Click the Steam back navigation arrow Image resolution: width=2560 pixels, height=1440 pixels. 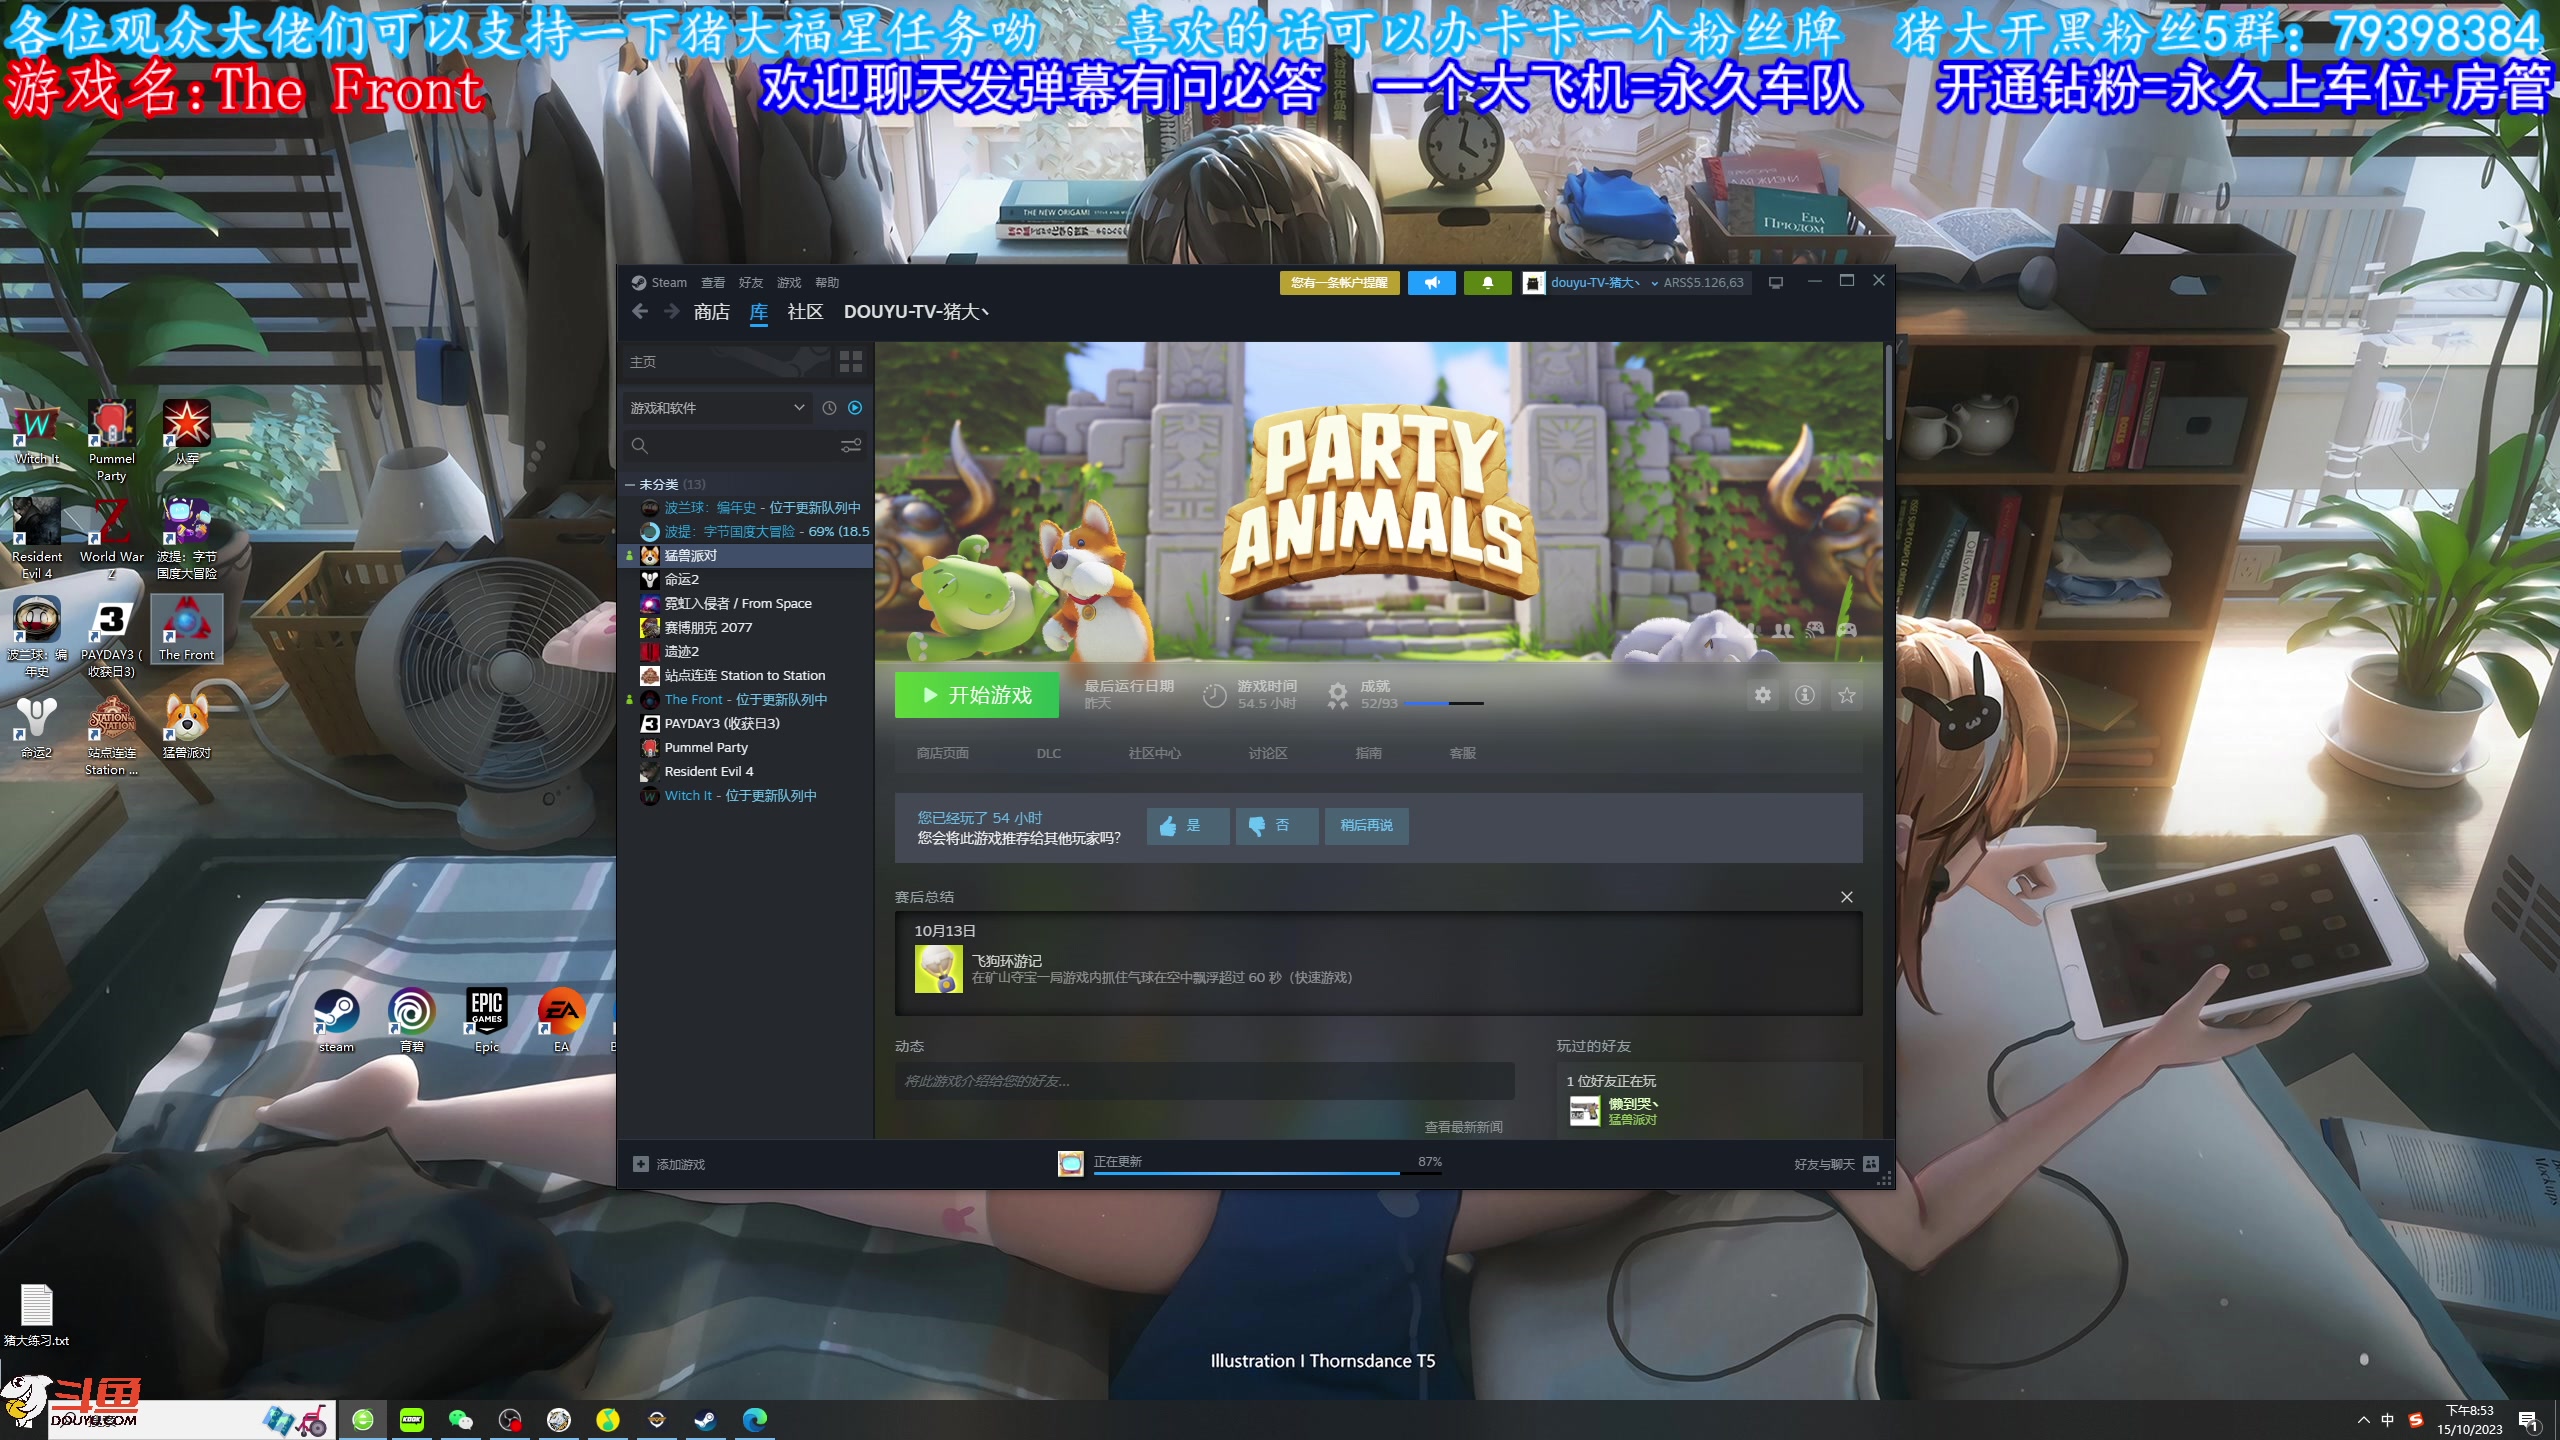(640, 312)
